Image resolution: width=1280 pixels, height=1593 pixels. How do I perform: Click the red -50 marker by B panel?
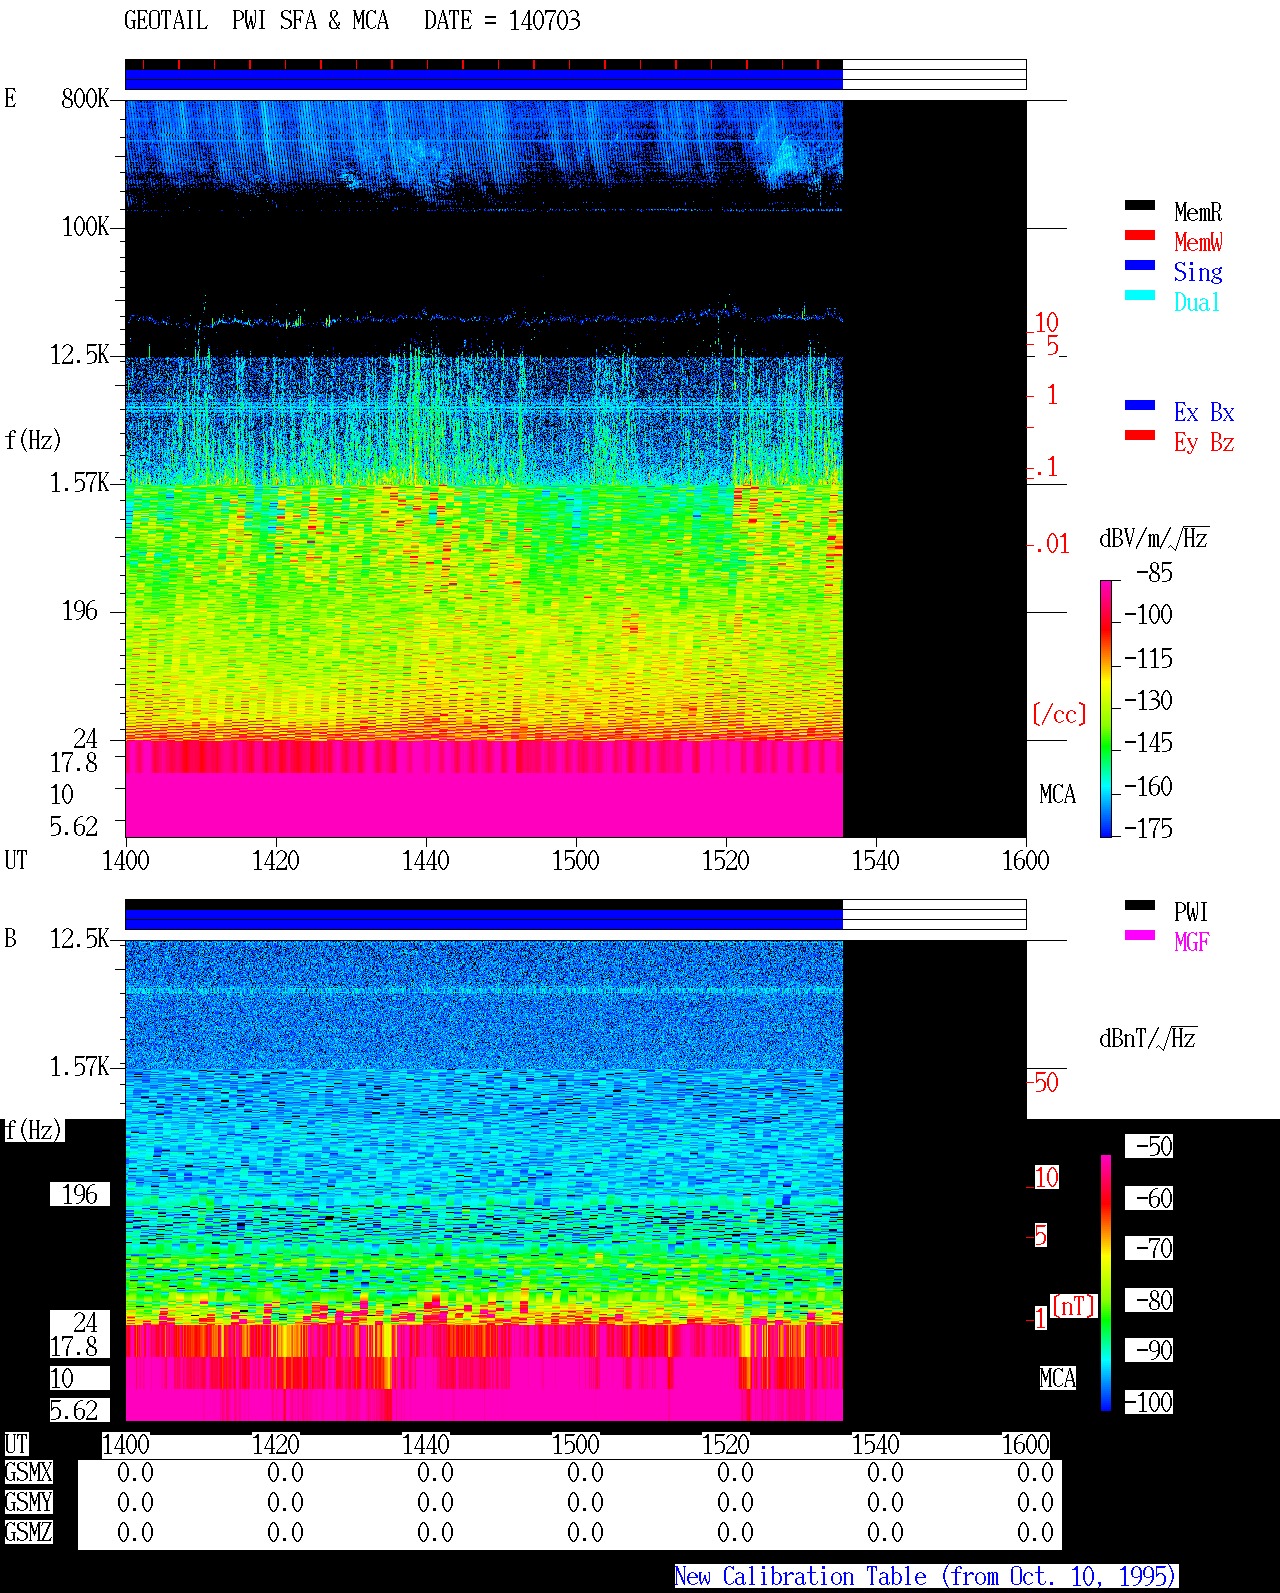pos(1044,1082)
